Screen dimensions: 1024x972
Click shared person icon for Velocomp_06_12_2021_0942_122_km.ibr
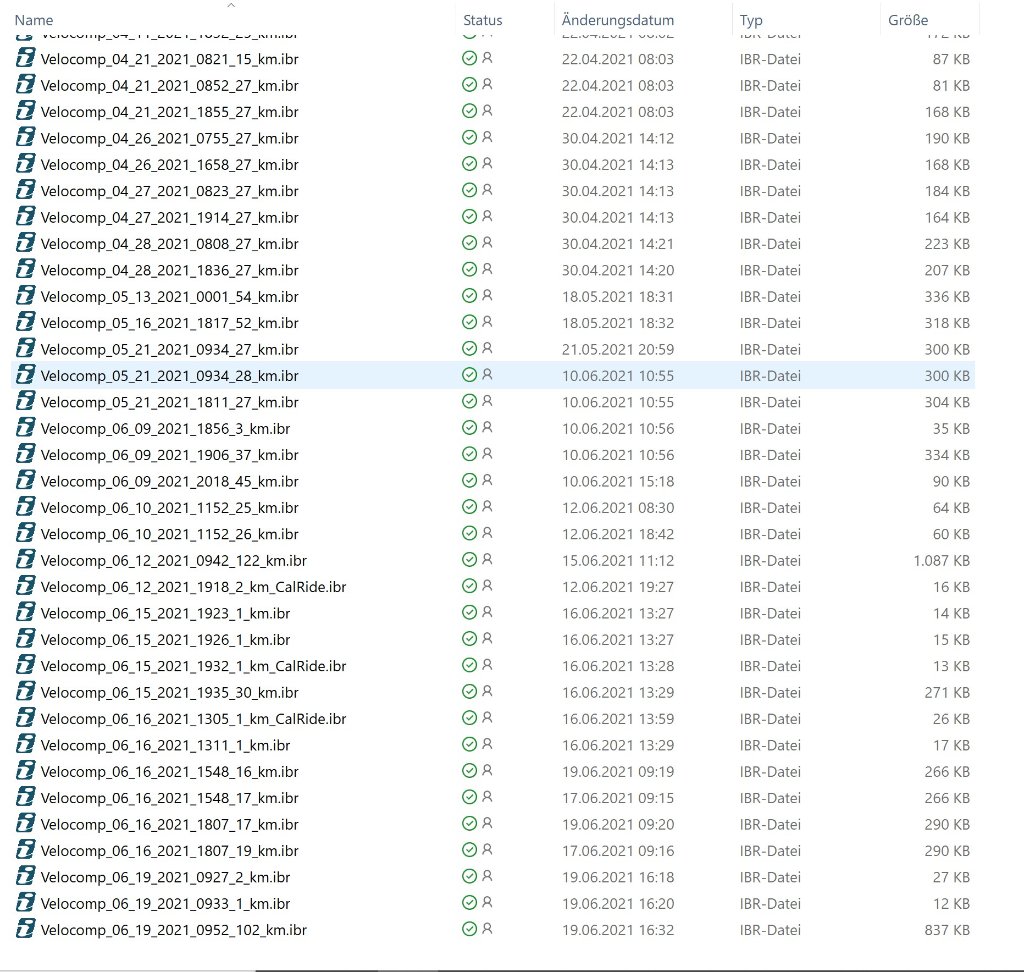pos(487,559)
